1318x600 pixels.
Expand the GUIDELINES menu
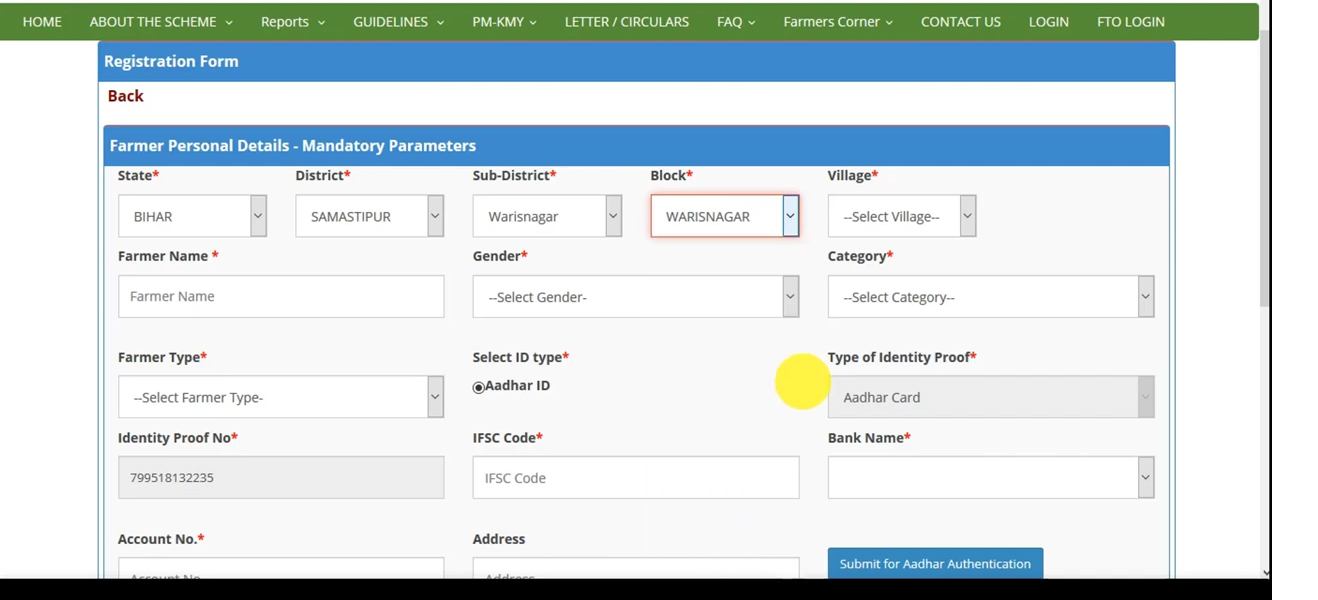[396, 21]
